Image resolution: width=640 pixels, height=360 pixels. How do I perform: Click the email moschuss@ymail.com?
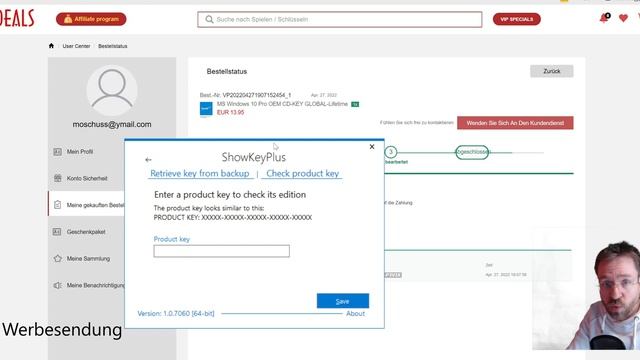[112, 124]
